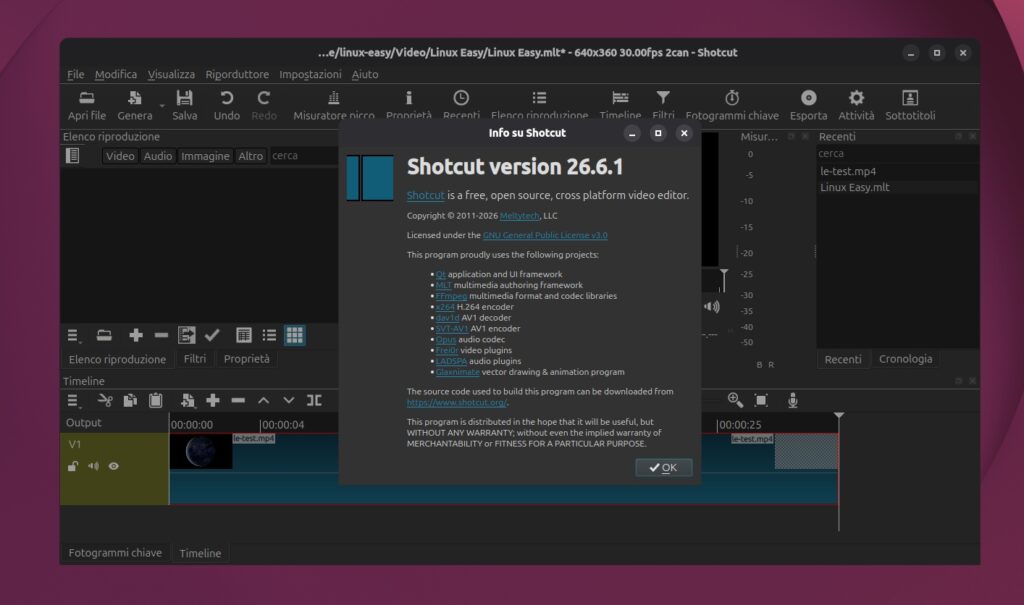This screenshot has height=605, width=1024.
Task: Switch playlist to details view
Action: 244,336
